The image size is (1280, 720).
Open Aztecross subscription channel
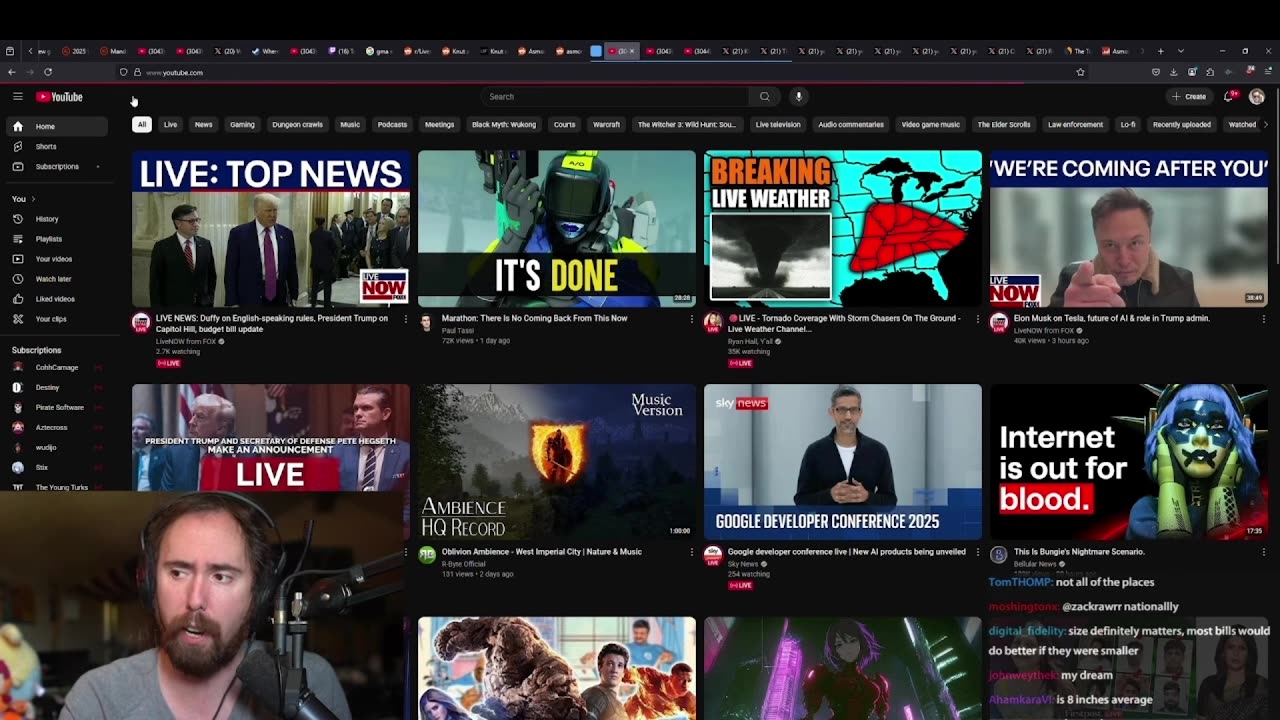(x=56, y=428)
